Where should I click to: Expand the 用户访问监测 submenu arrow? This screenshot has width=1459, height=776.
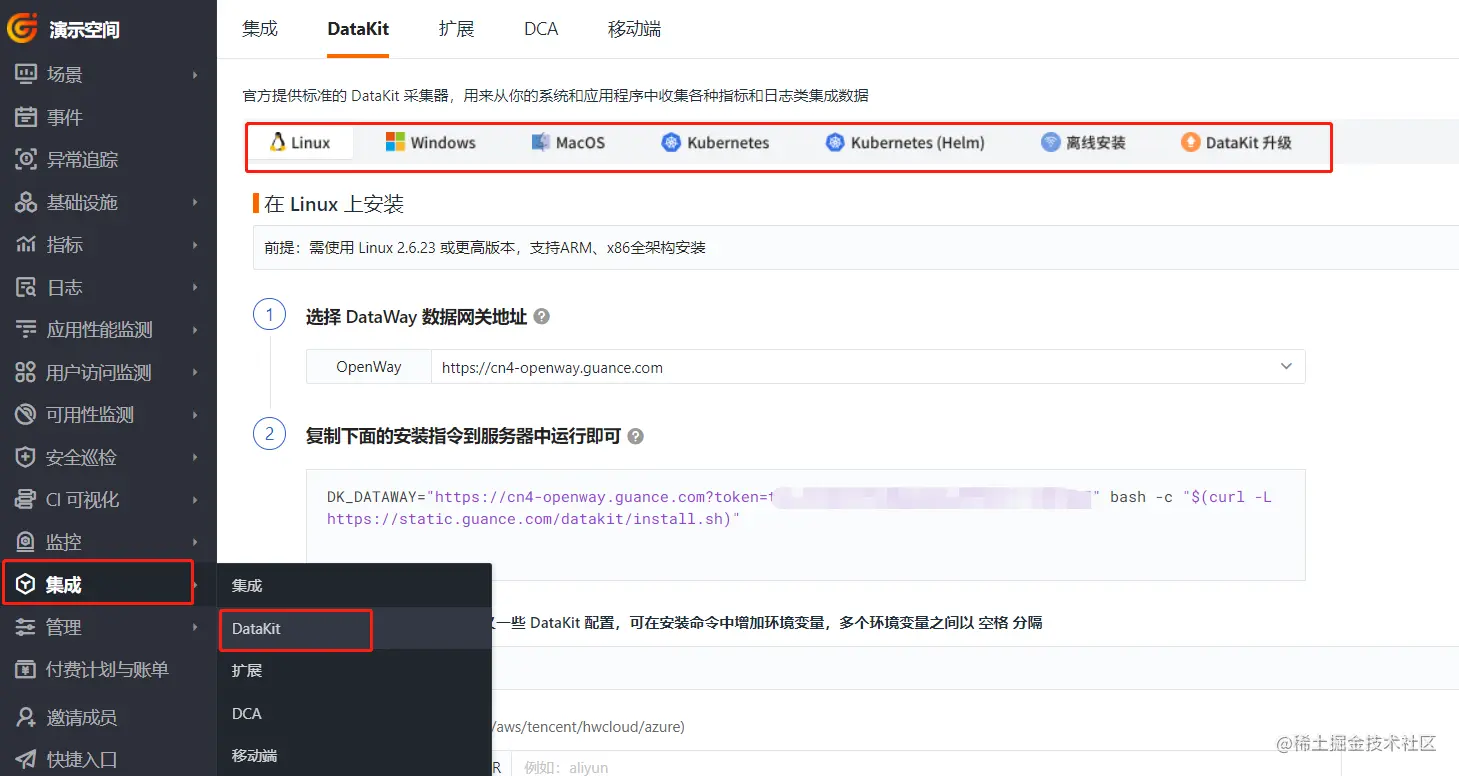pyautogui.click(x=195, y=372)
